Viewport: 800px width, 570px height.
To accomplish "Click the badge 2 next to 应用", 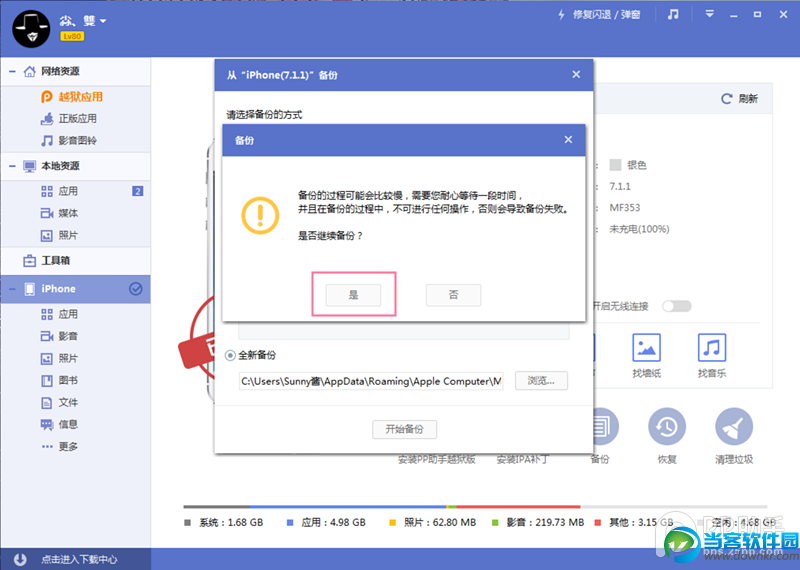I will (x=137, y=191).
